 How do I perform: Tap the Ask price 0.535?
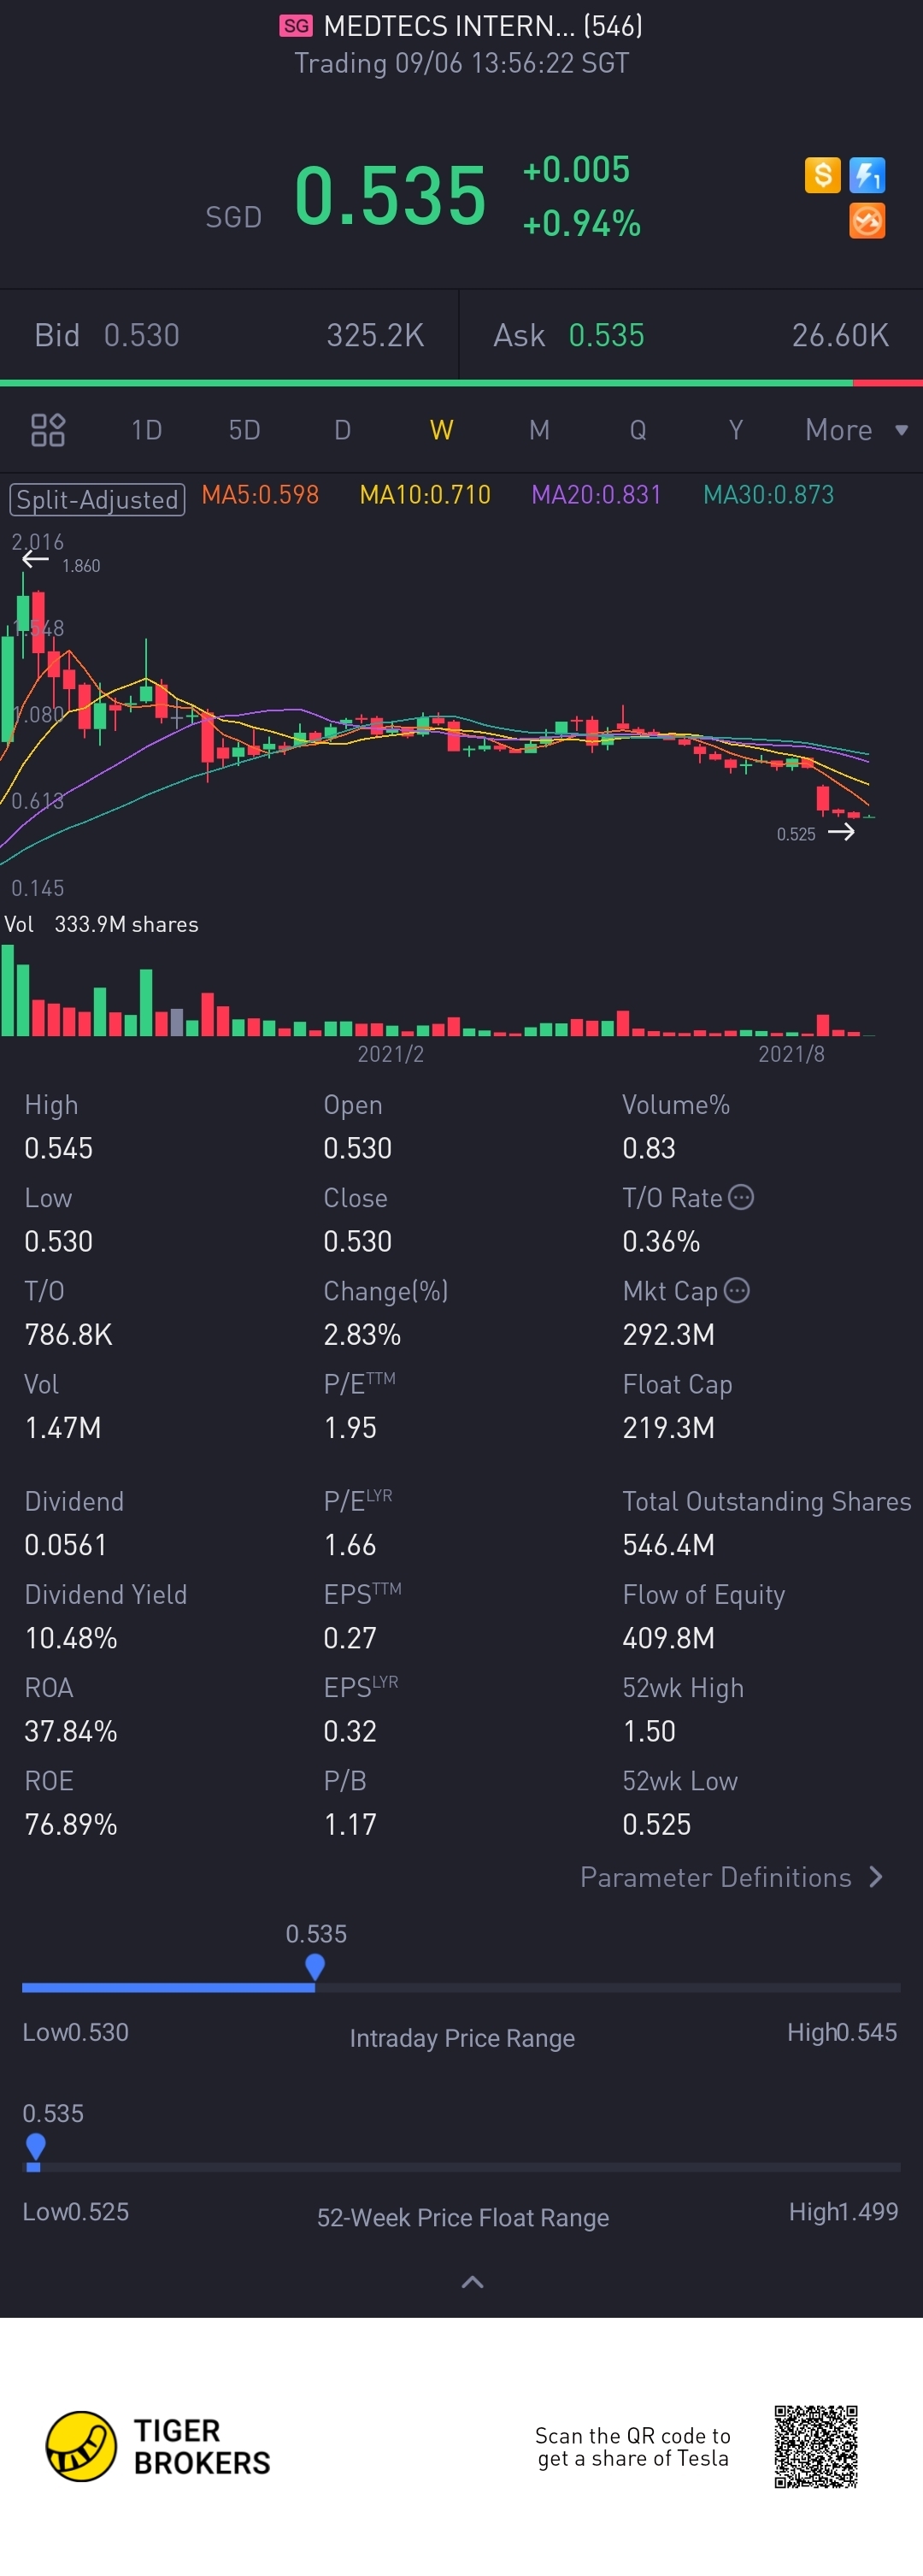tap(606, 335)
